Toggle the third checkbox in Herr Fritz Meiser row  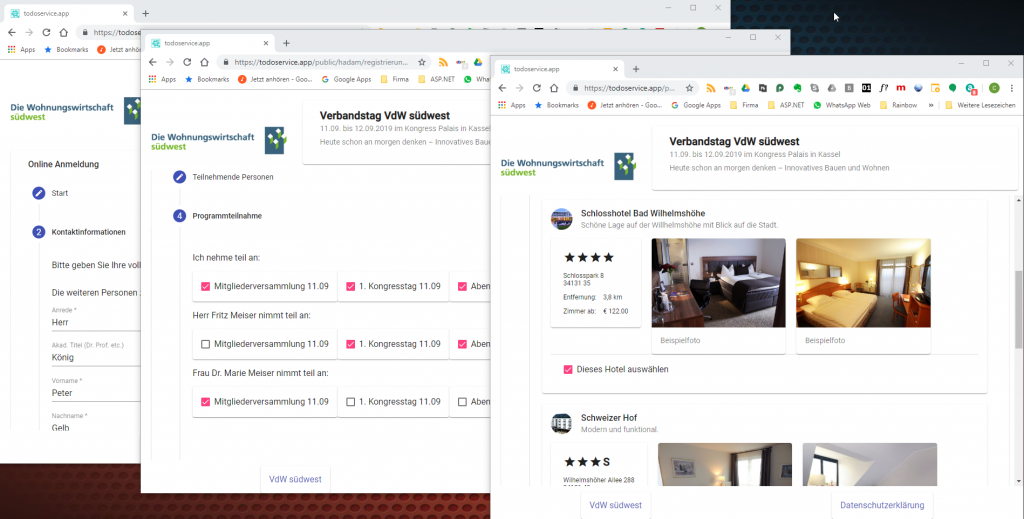[x=462, y=344]
